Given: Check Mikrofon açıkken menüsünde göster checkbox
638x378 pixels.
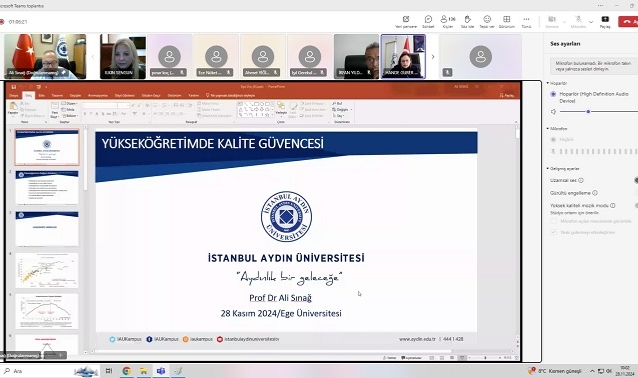Looking at the screenshot, I should (553, 221).
